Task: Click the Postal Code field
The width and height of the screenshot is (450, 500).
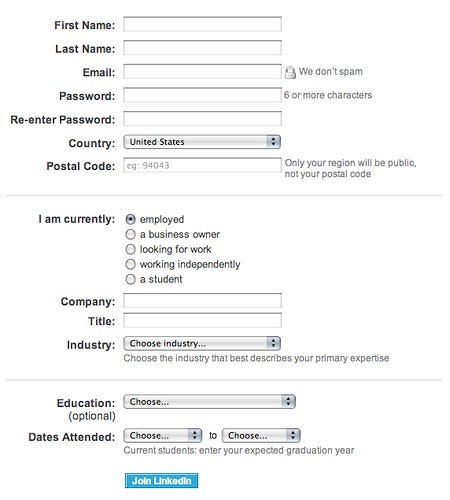Action: point(202,165)
